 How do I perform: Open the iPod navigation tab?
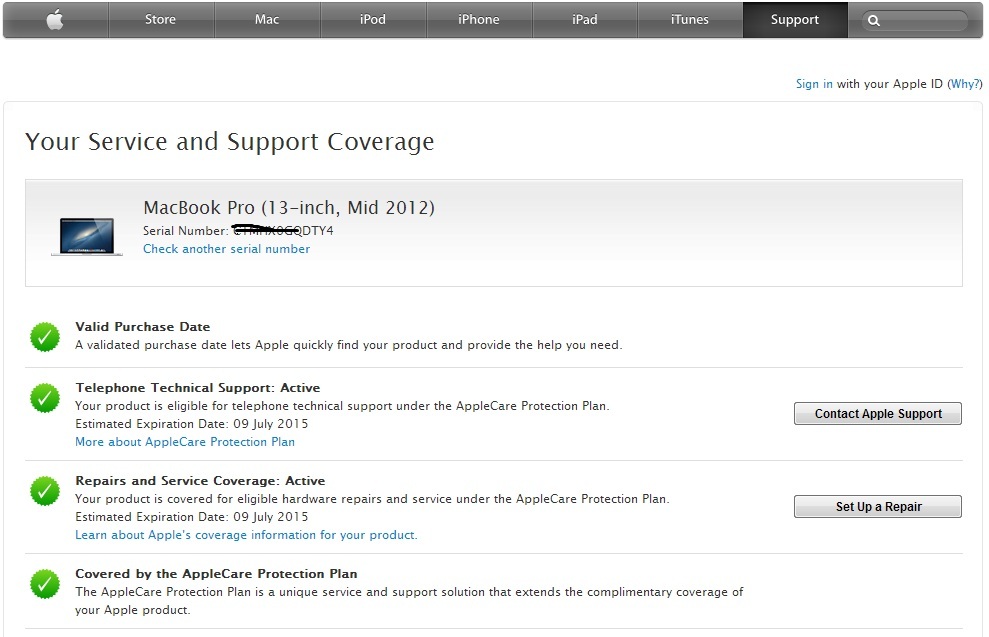pos(373,20)
